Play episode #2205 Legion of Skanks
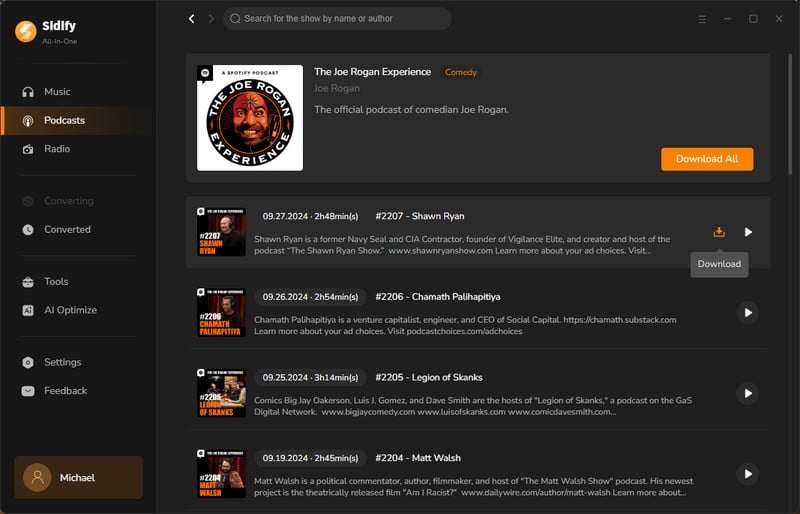 pos(748,394)
